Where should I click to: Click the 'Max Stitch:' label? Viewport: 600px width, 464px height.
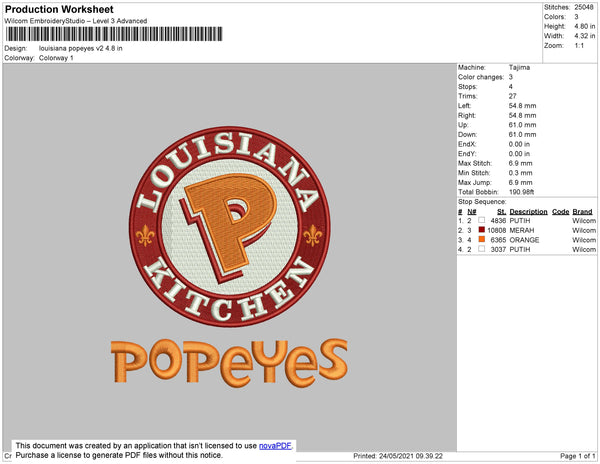click(475, 163)
